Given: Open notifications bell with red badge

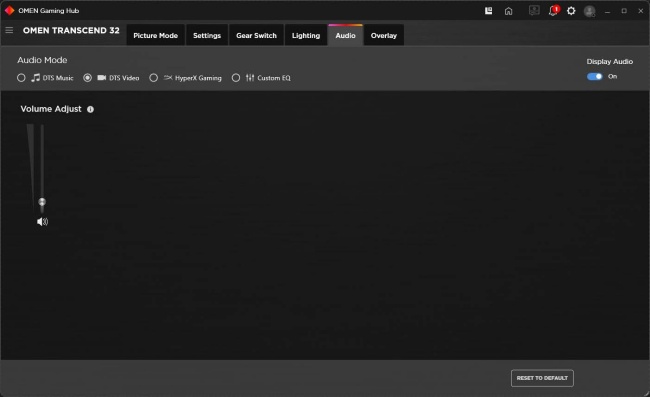Looking at the screenshot, I should [x=553, y=10].
